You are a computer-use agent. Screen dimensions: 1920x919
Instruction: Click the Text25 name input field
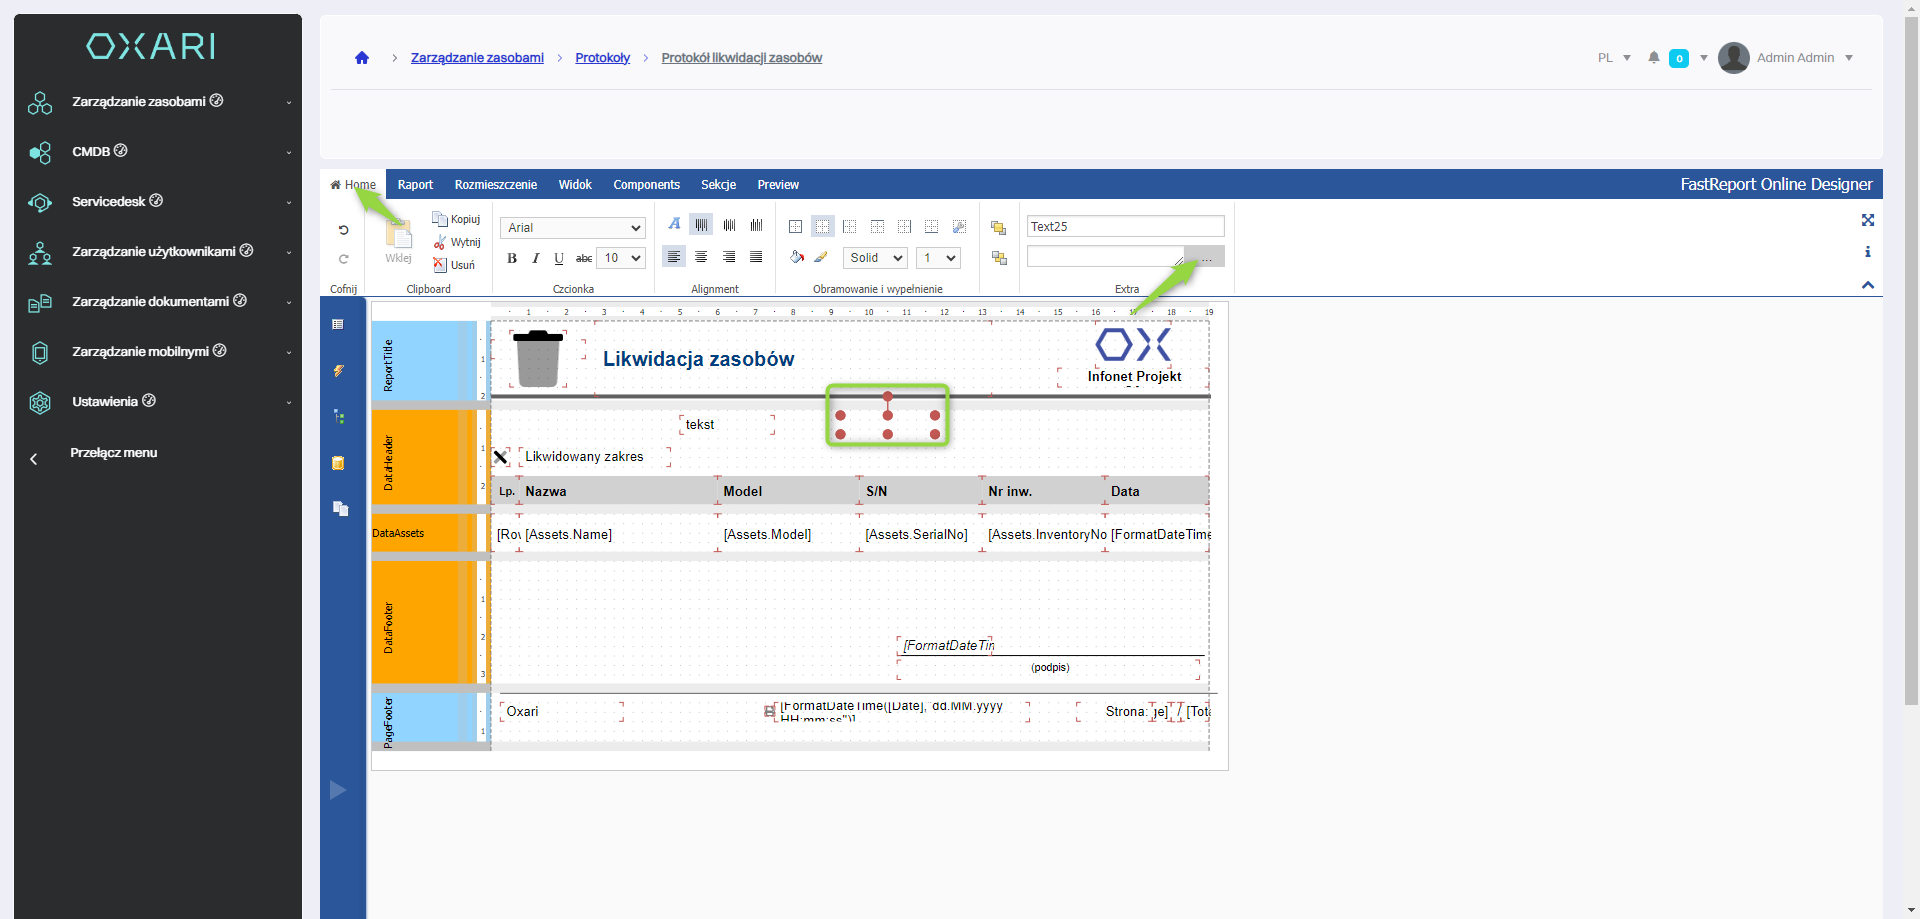[1125, 227]
